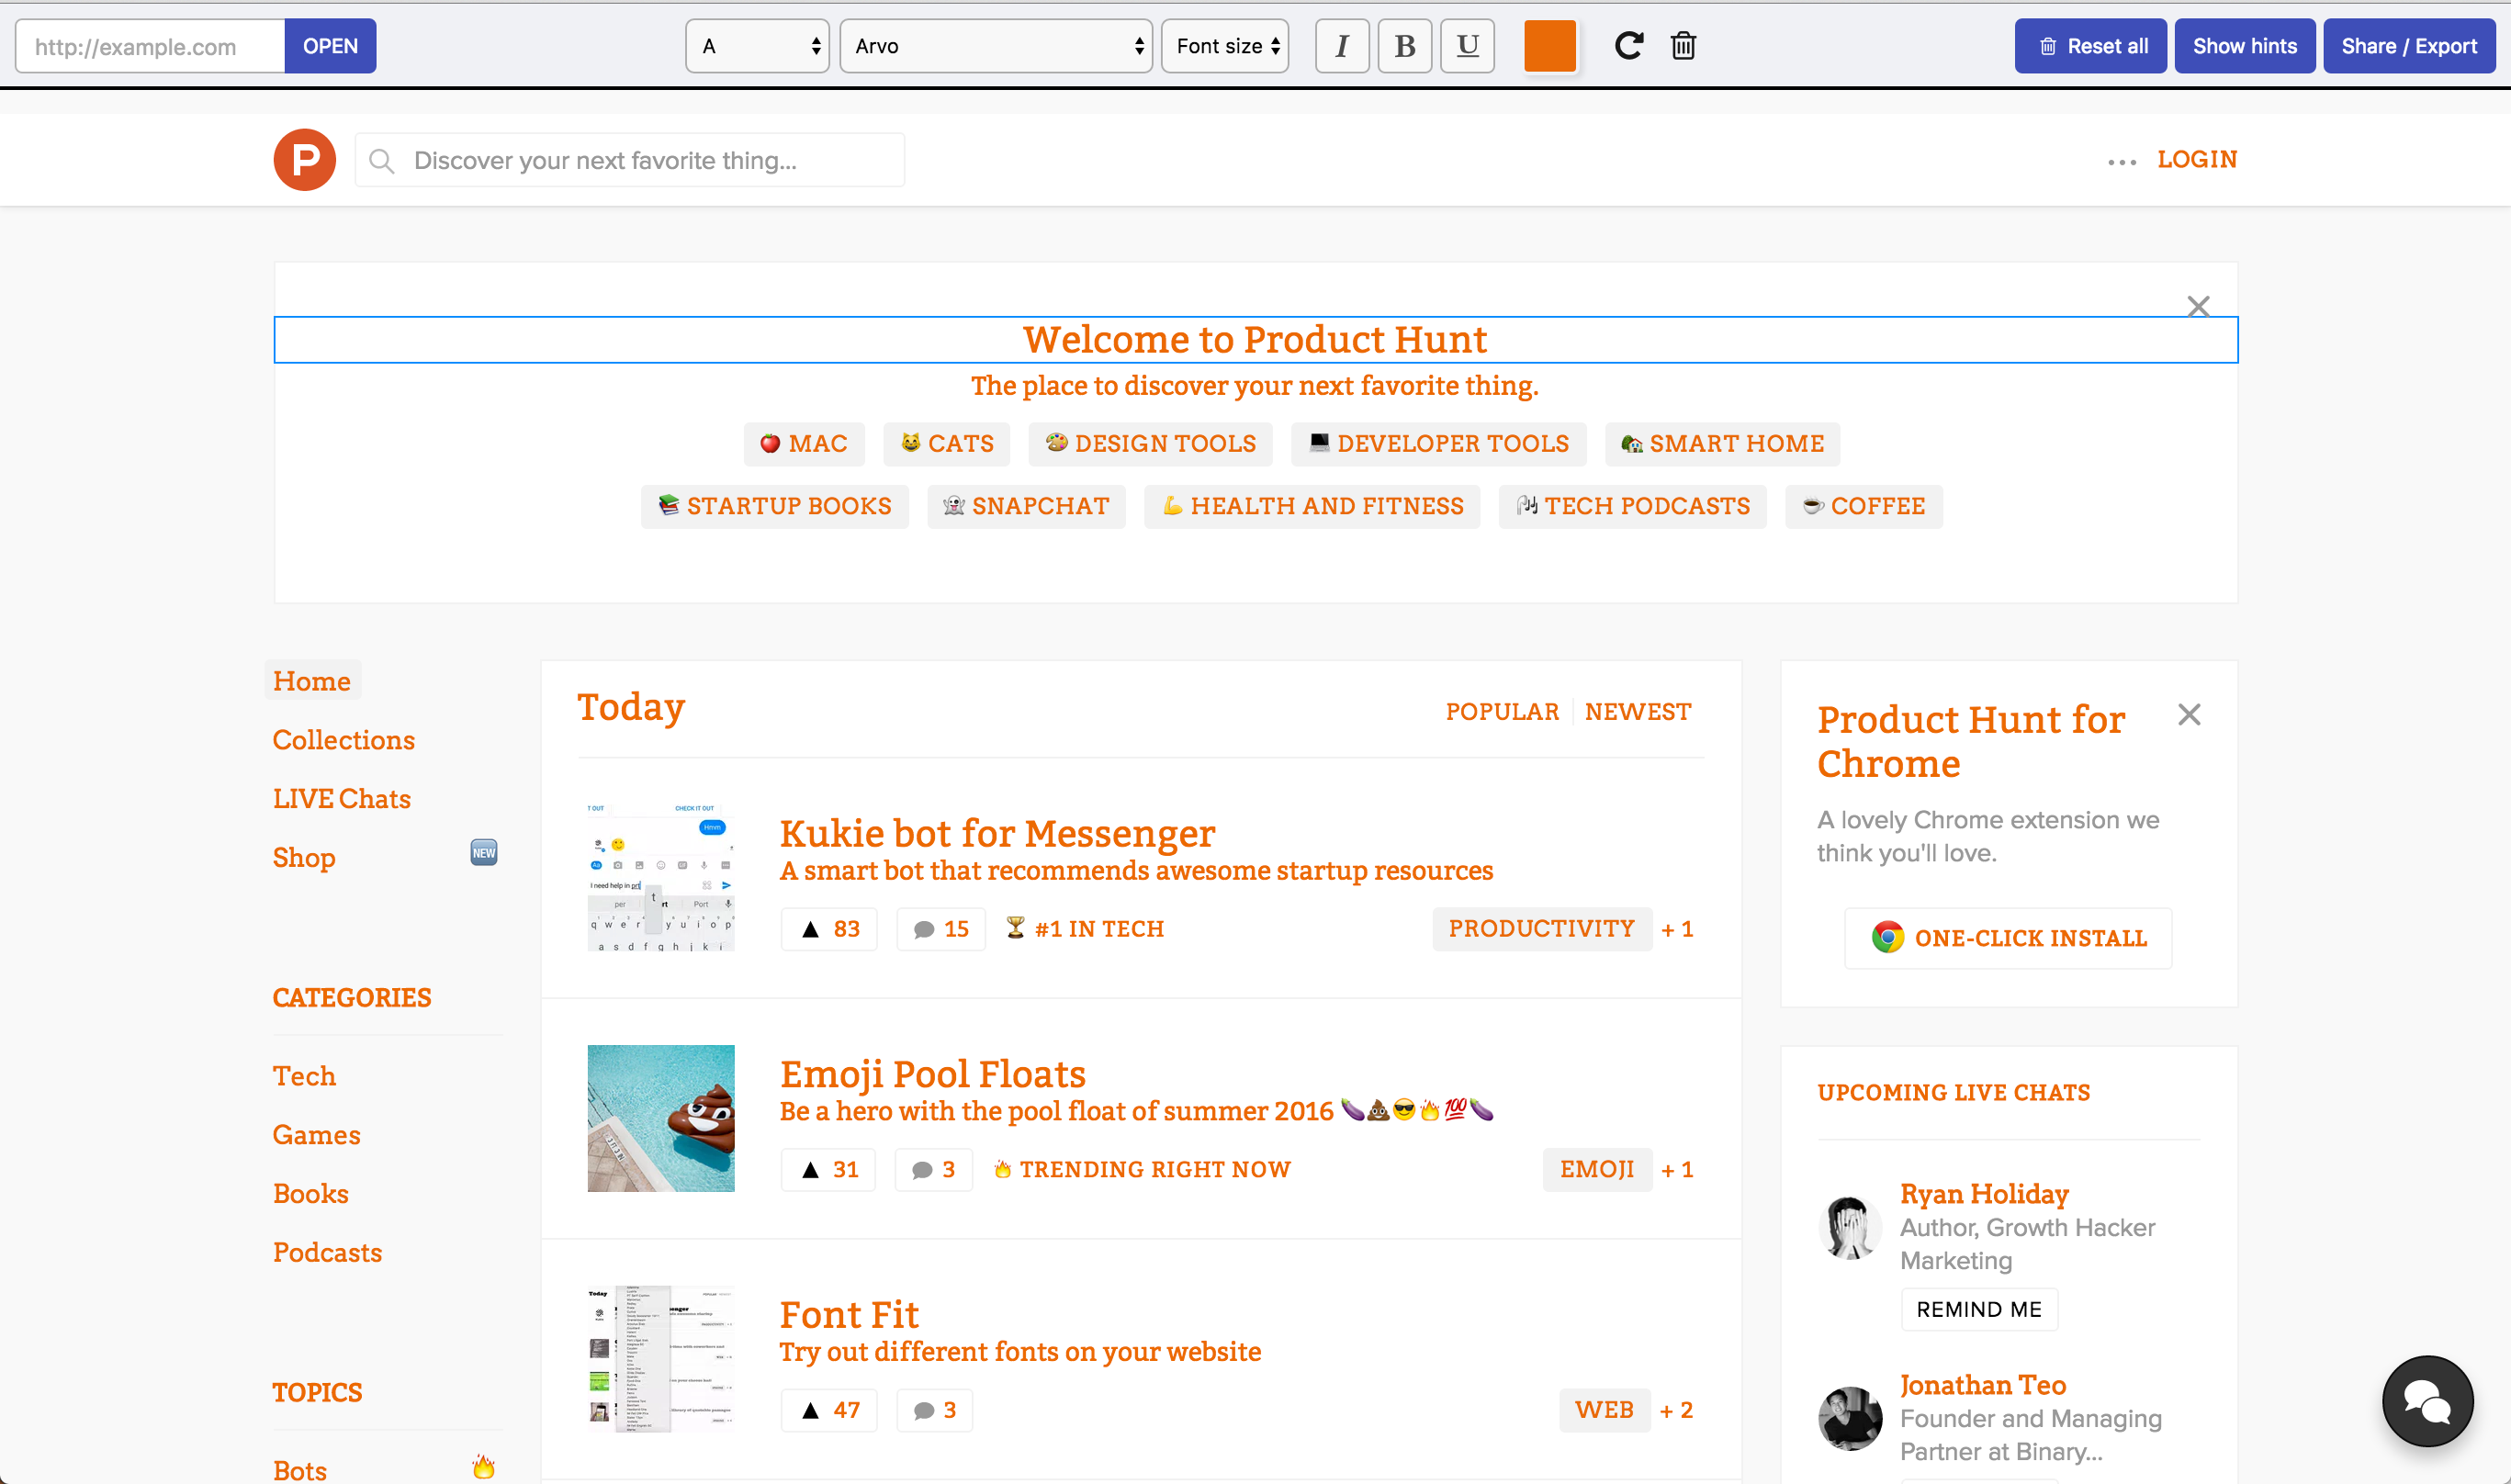Click the Share / Export button
The height and width of the screenshot is (1484, 2511).
pyautogui.click(x=2408, y=46)
